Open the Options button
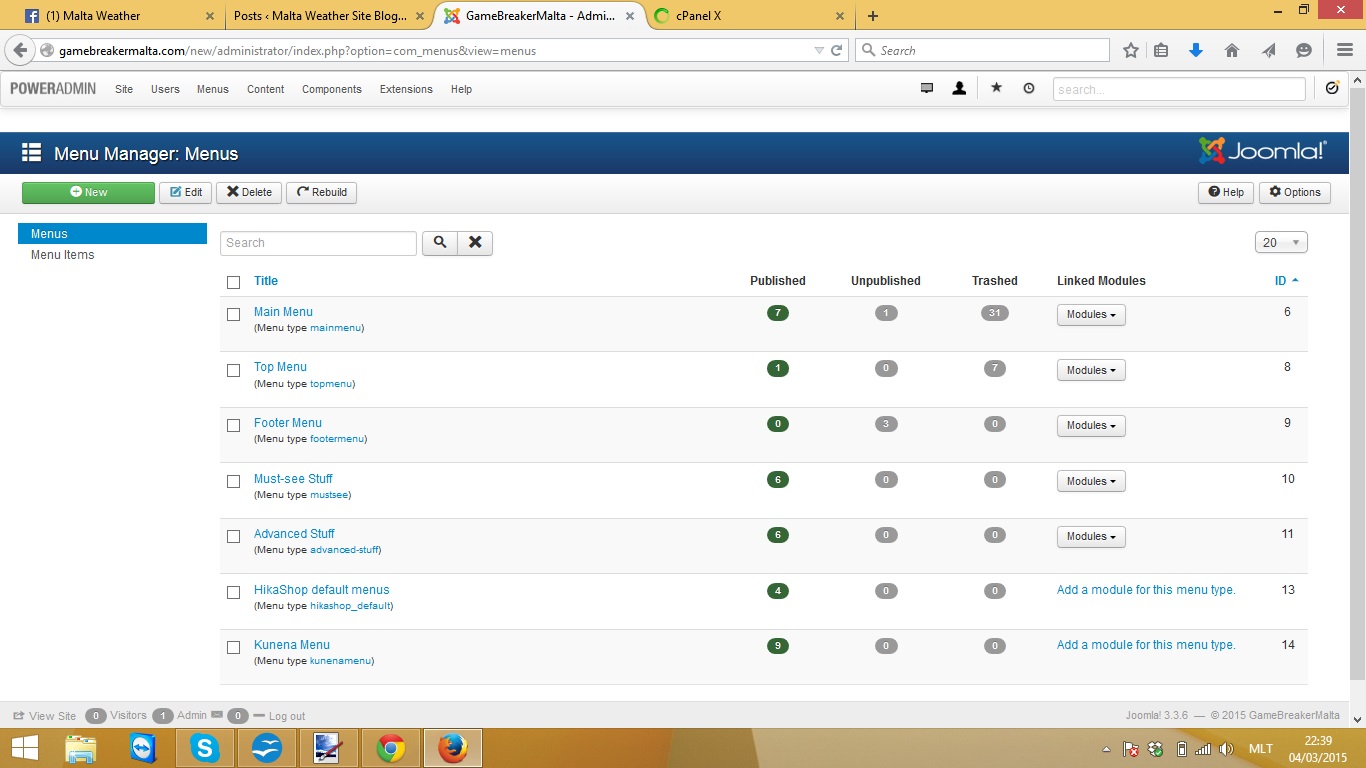The width and height of the screenshot is (1366, 768). (x=1295, y=192)
